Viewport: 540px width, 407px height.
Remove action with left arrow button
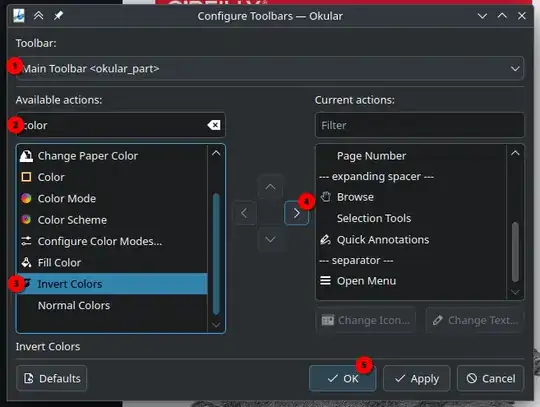coord(244,213)
